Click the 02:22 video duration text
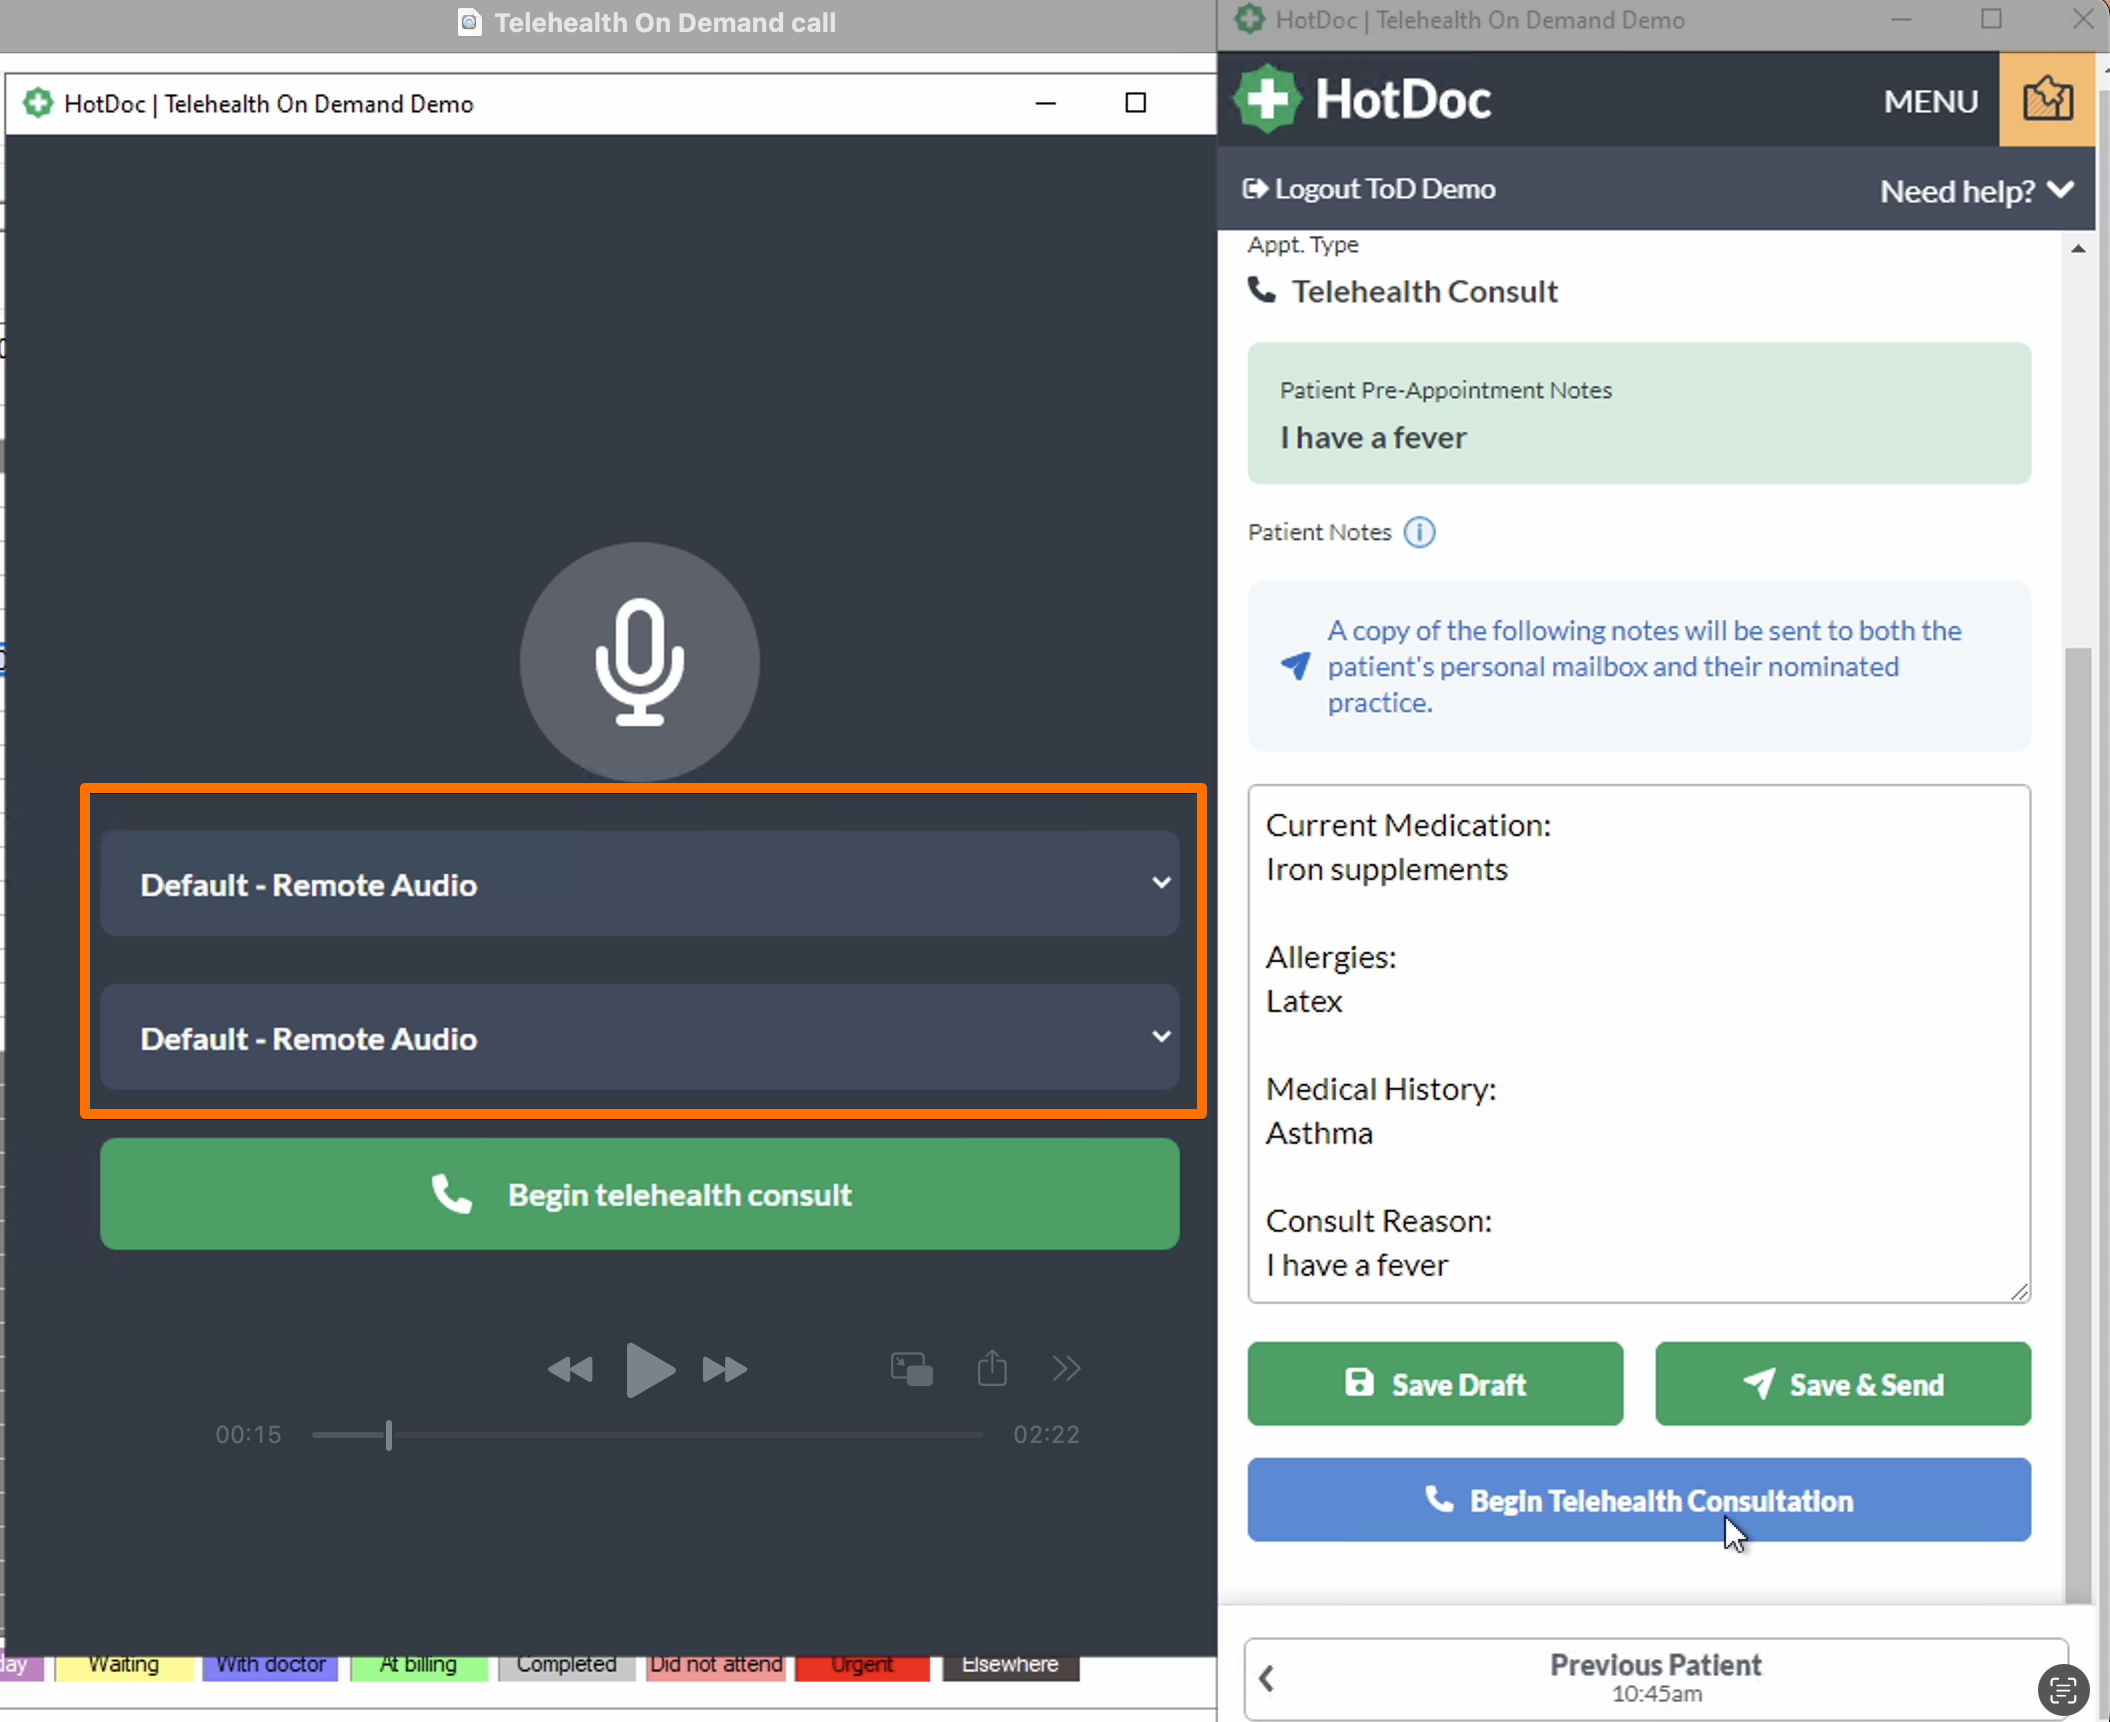Viewport: 2110px width, 1722px height. [1047, 1435]
